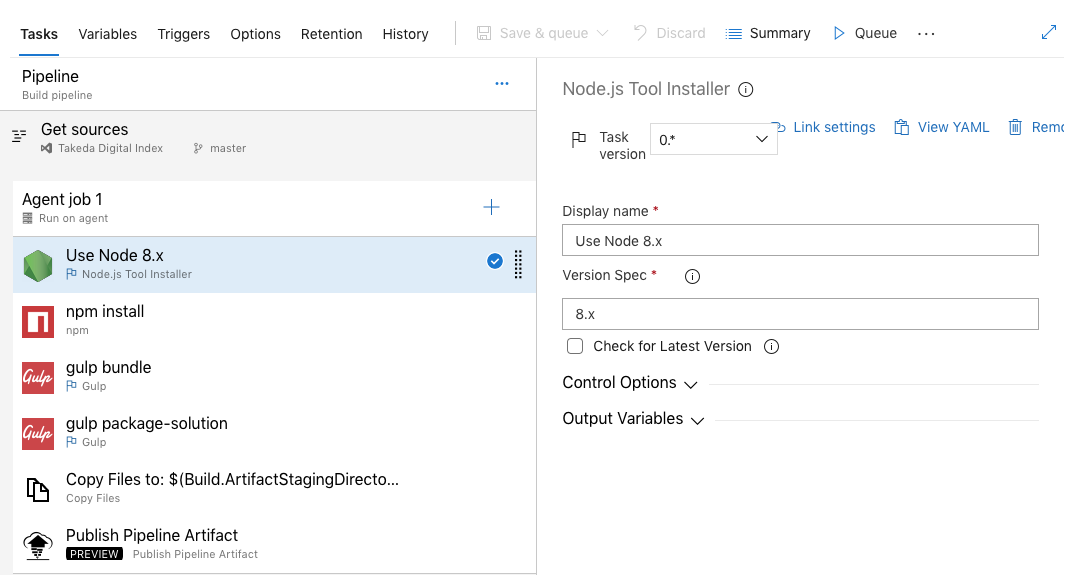Click the Queue button

point(864,33)
